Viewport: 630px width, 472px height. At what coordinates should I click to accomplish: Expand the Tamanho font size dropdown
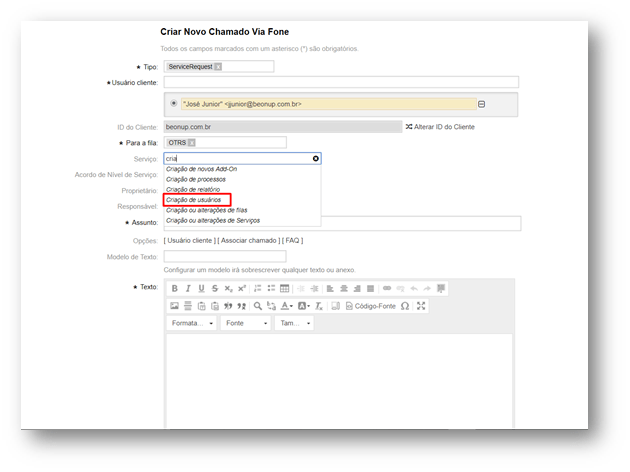(x=294, y=324)
